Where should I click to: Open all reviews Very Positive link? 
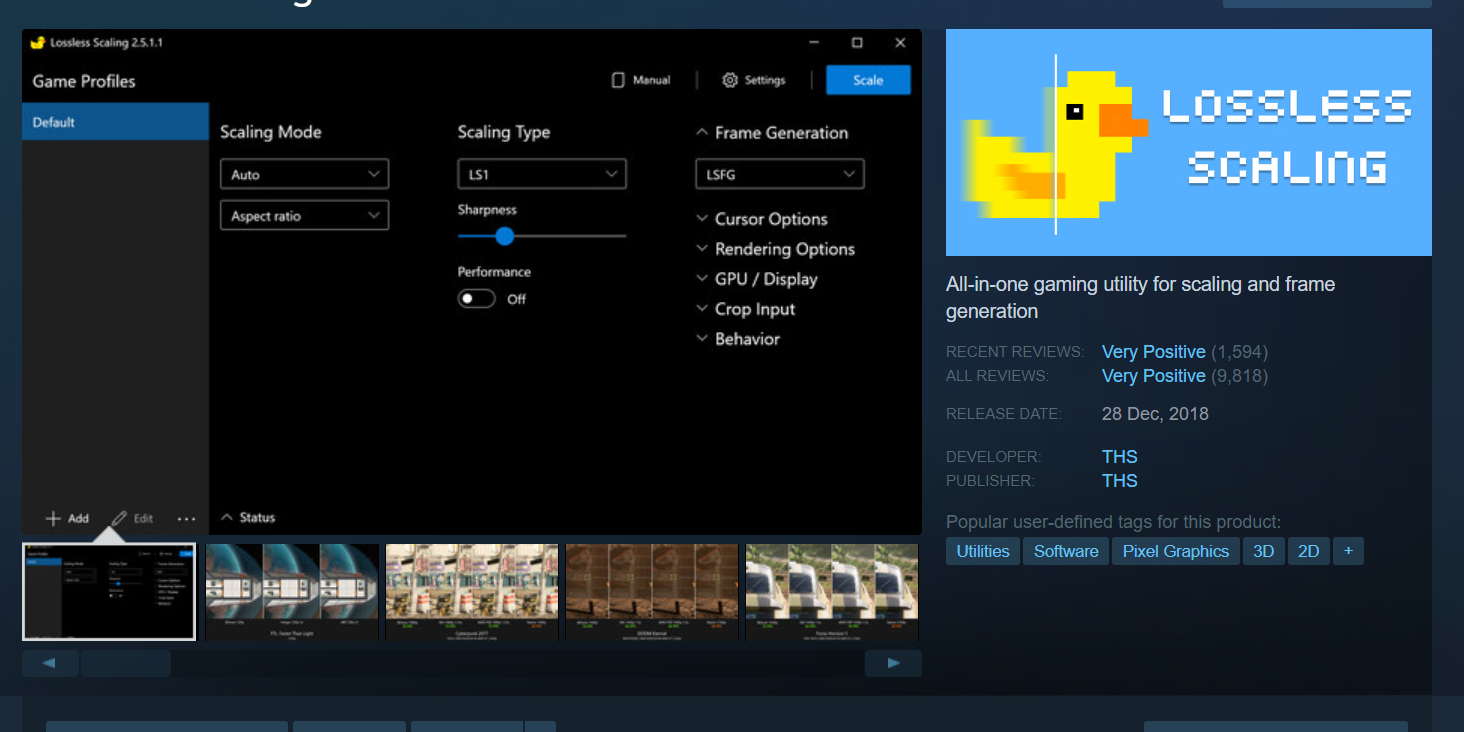tap(1153, 376)
